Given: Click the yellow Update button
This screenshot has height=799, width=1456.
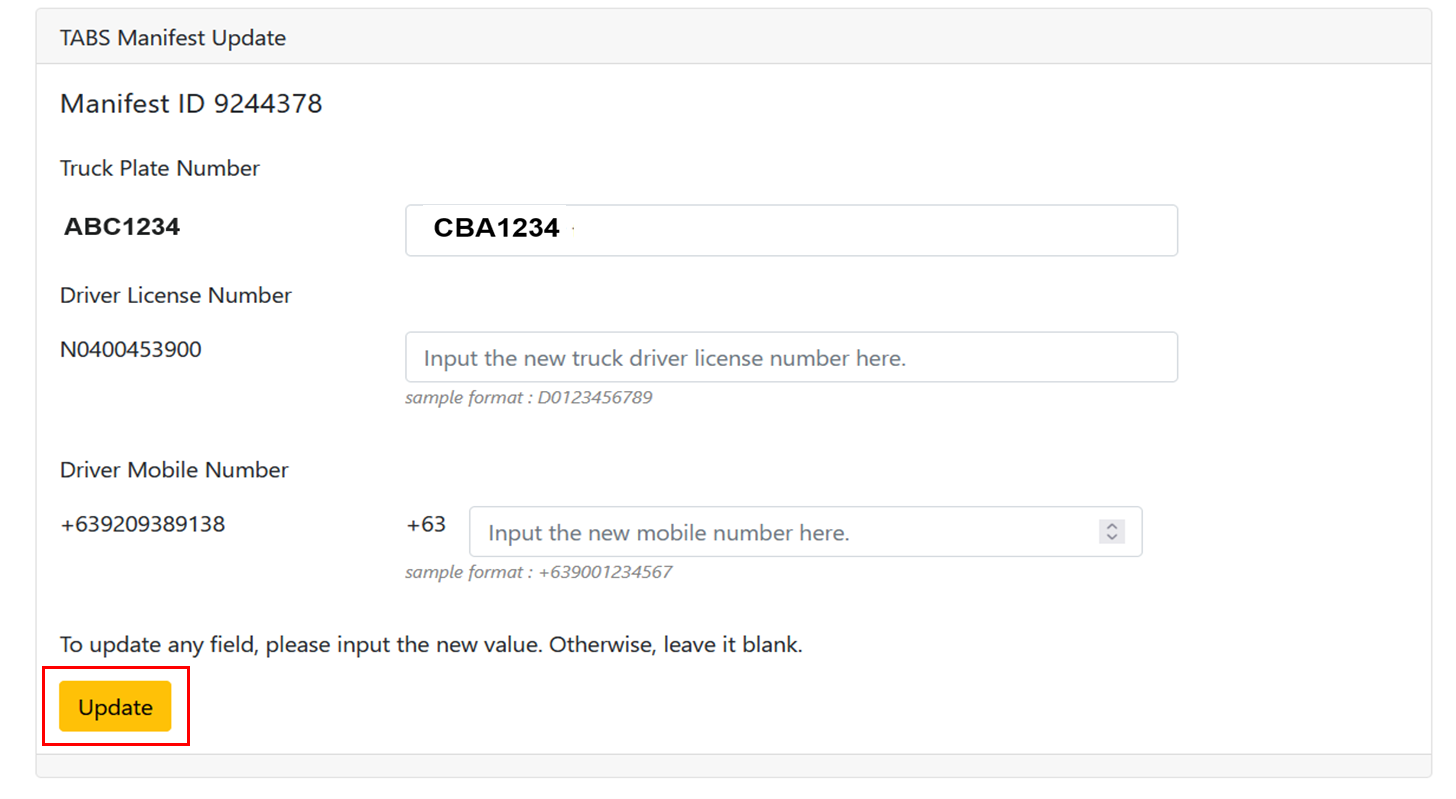Looking at the screenshot, I should pyautogui.click(x=115, y=707).
